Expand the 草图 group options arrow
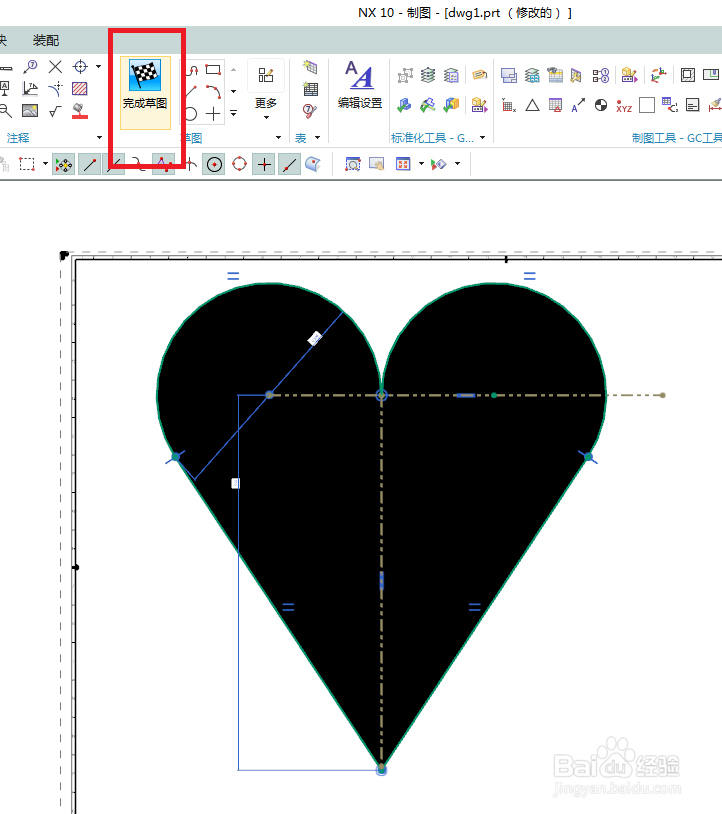The image size is (722, 814). pos(278,138)
